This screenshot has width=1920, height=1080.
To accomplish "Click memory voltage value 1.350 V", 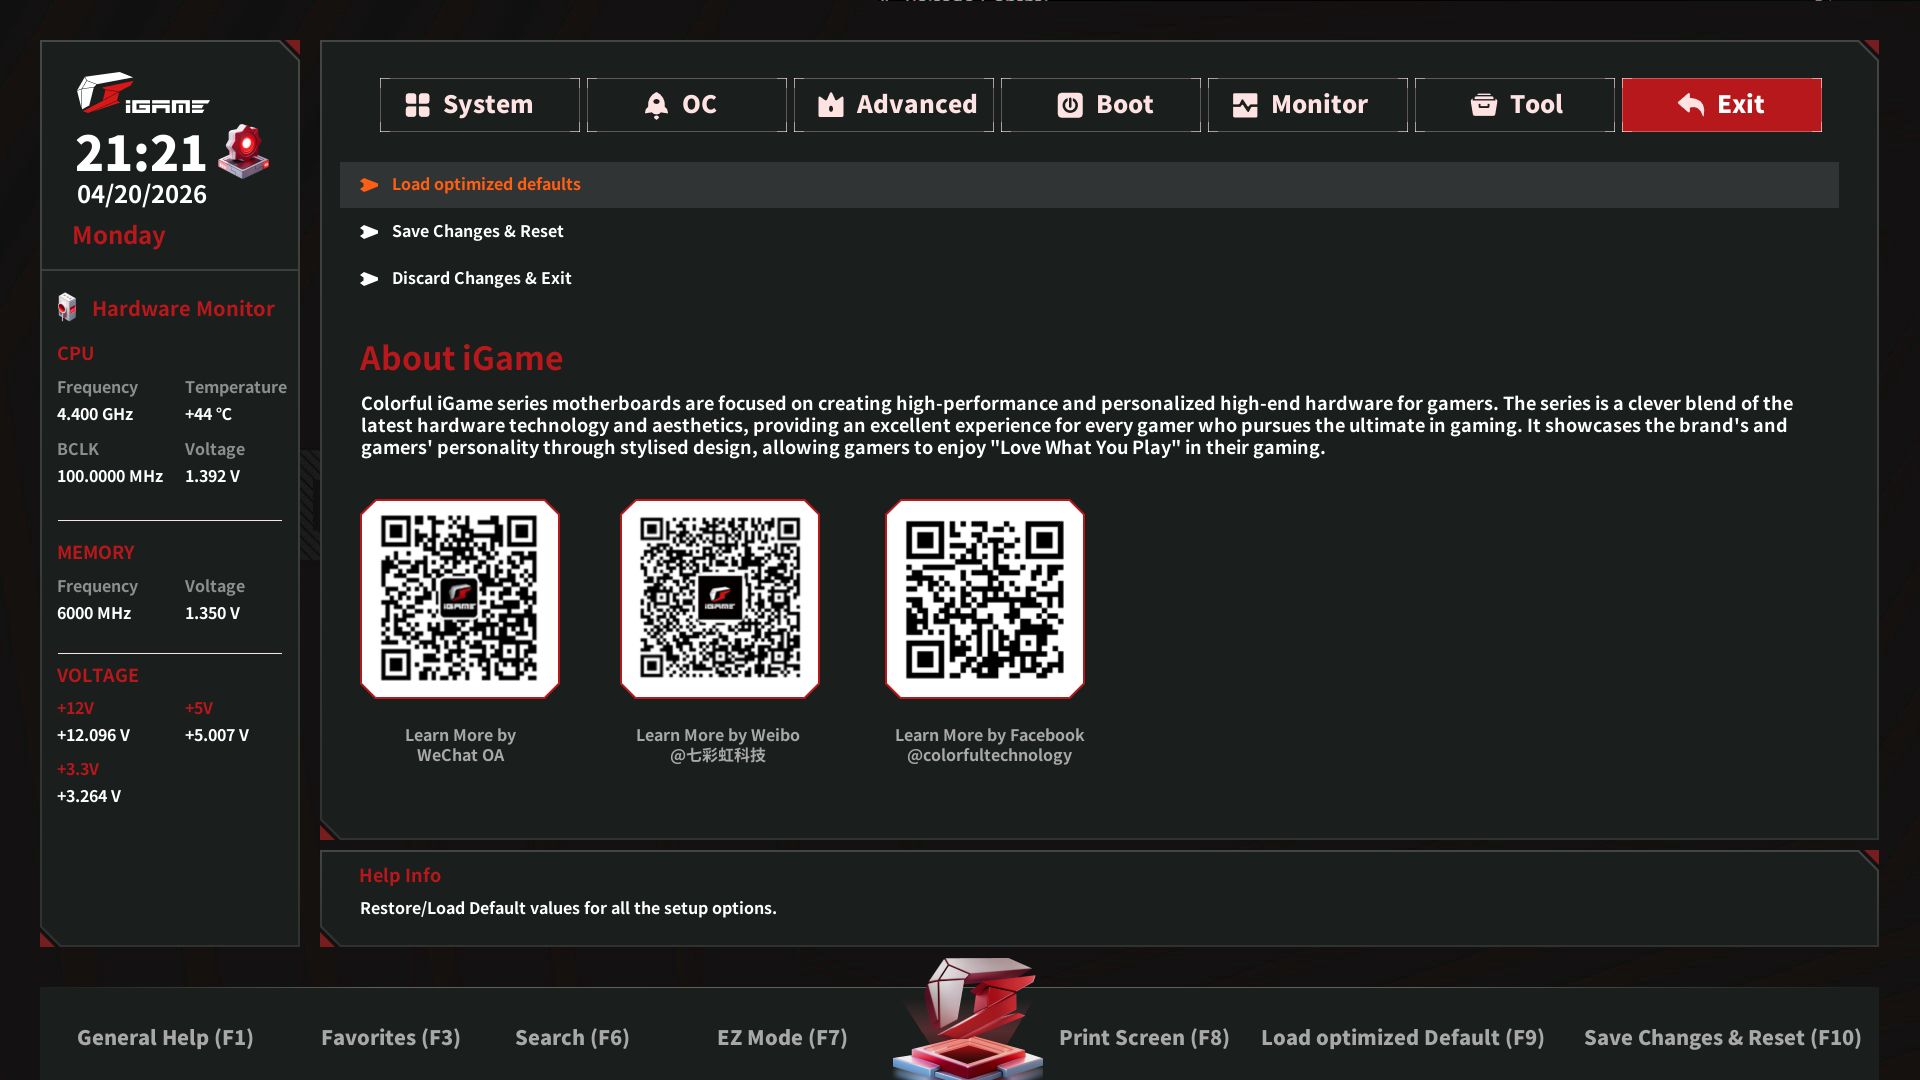I will tap(212, 613).
